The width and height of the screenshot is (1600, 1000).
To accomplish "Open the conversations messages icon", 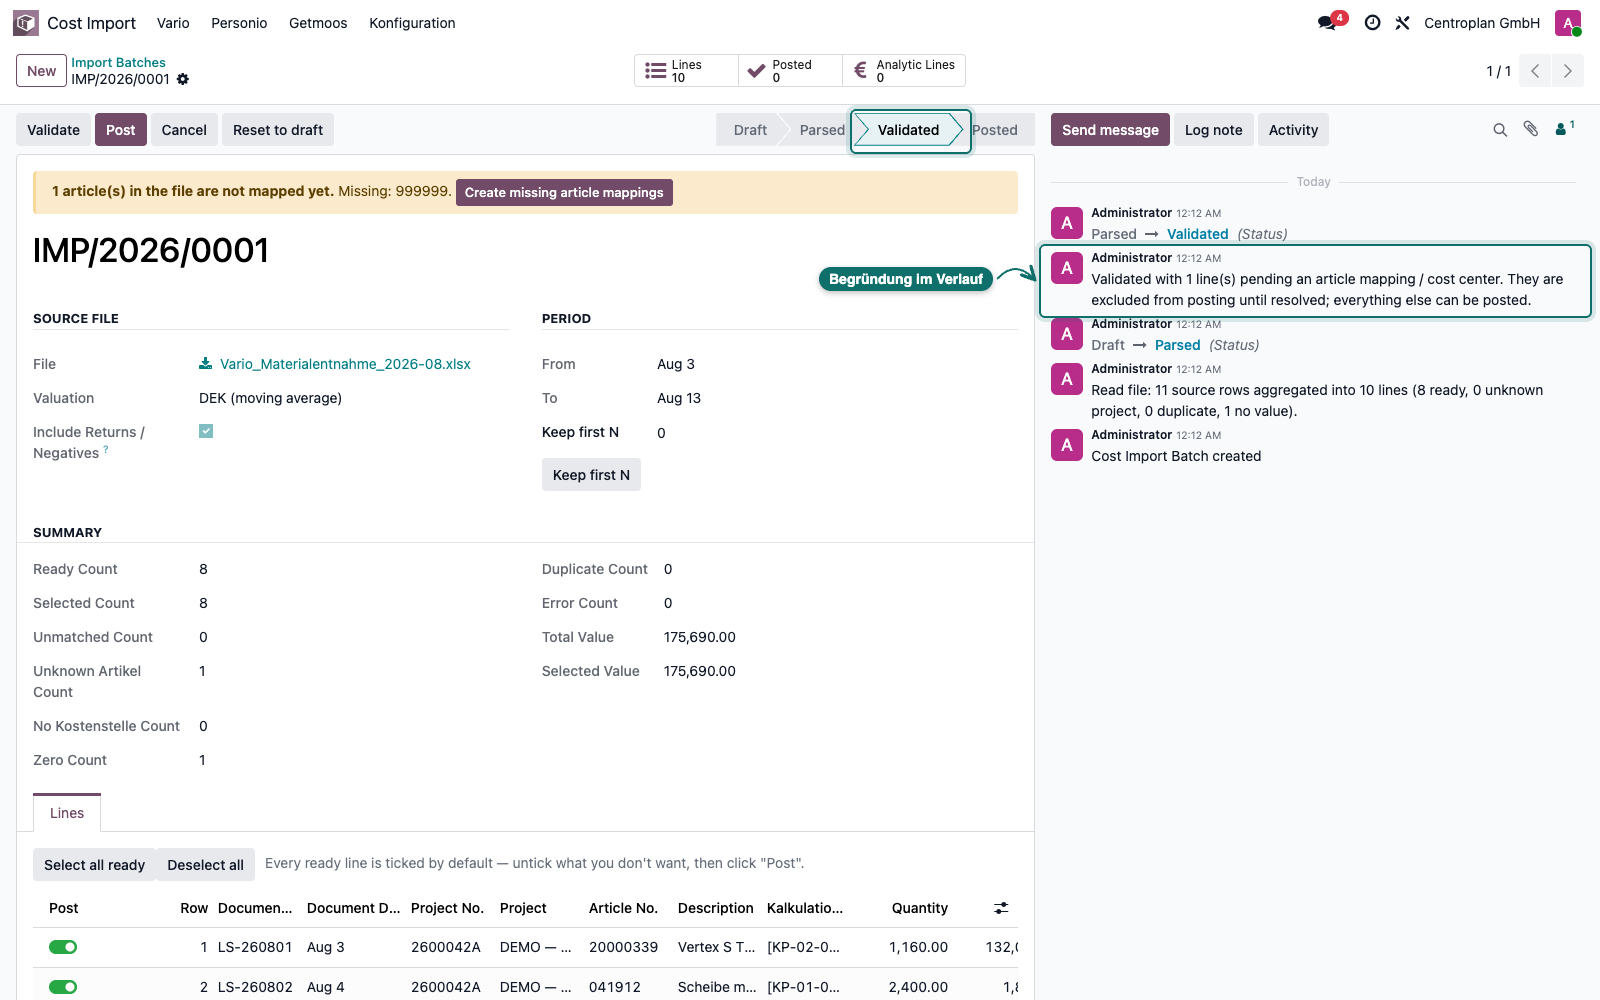I will coord(1328,23).
